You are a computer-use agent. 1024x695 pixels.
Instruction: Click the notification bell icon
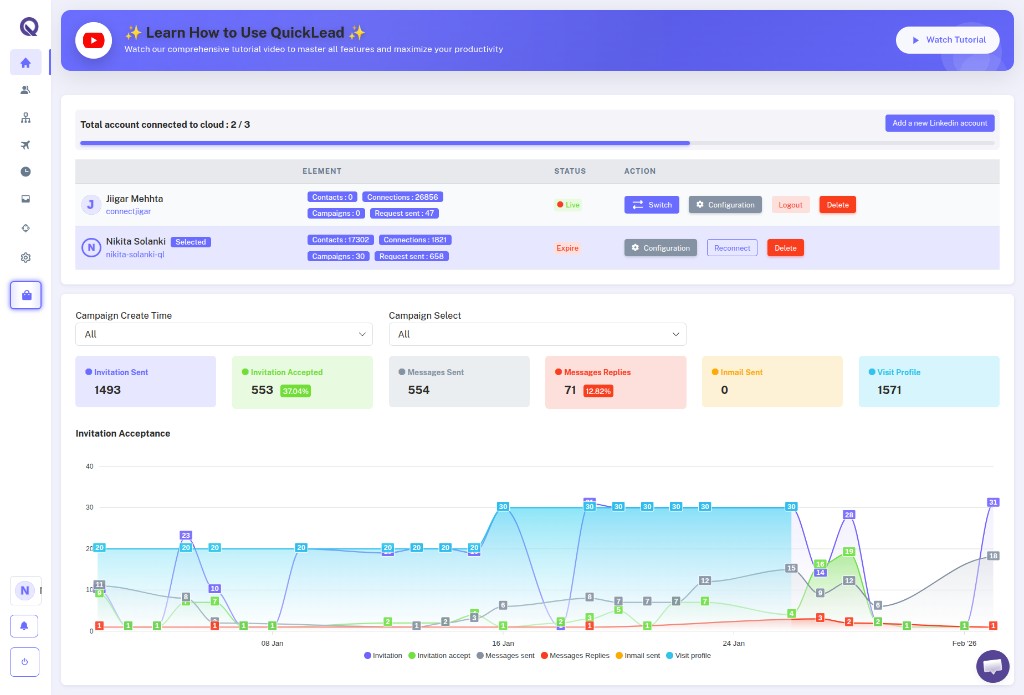(24, 625)
